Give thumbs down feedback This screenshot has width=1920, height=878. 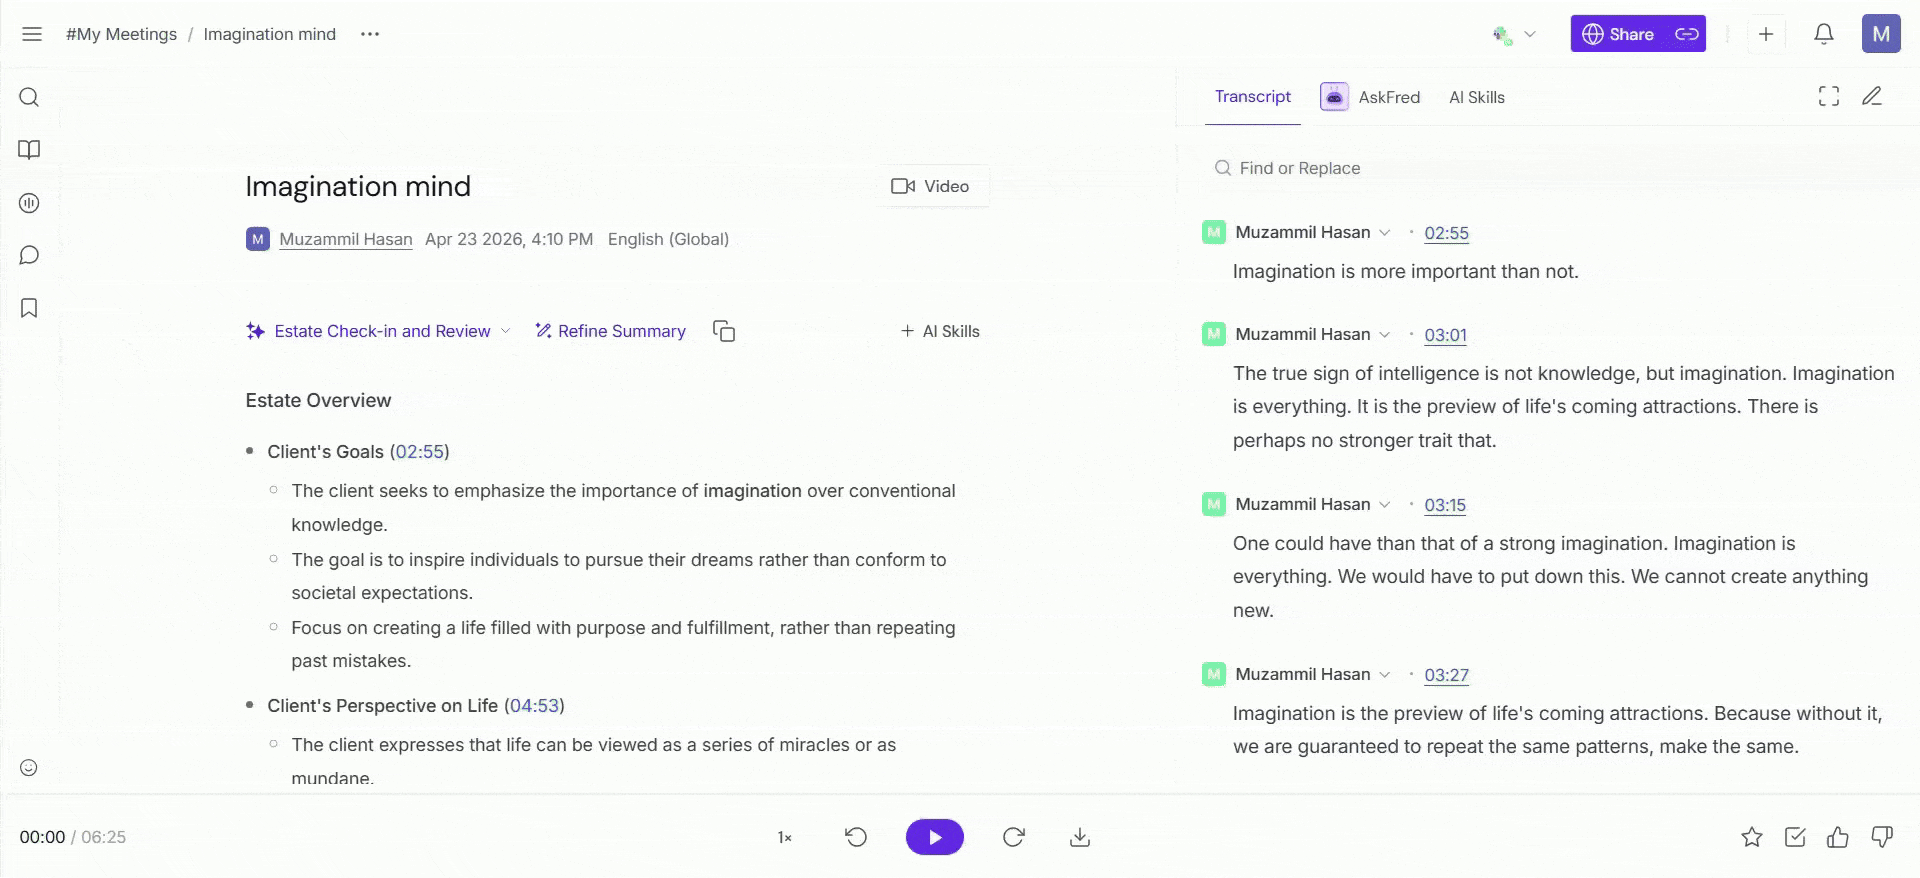point(1882,837)
